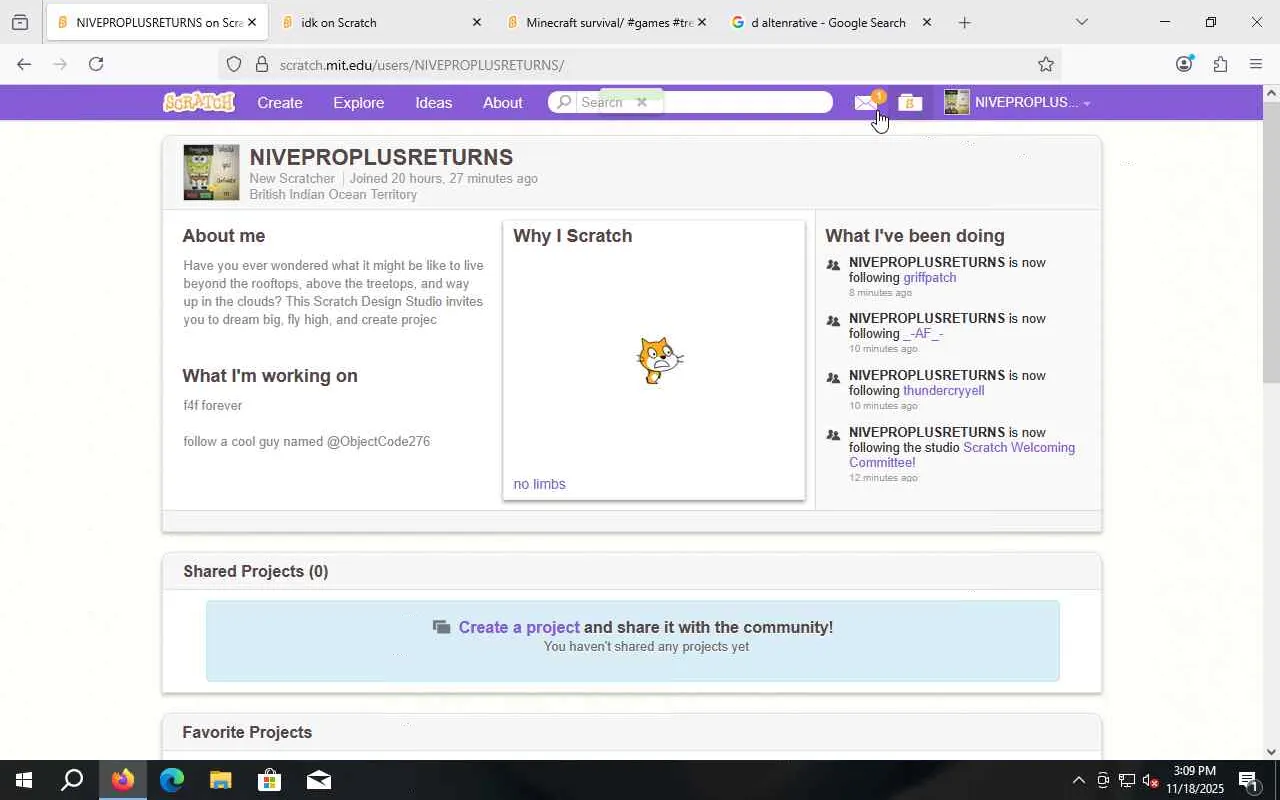Click the Scratch logo
Image resolution: width=1280 pixels, height=800 pixels.
(199, 102)
